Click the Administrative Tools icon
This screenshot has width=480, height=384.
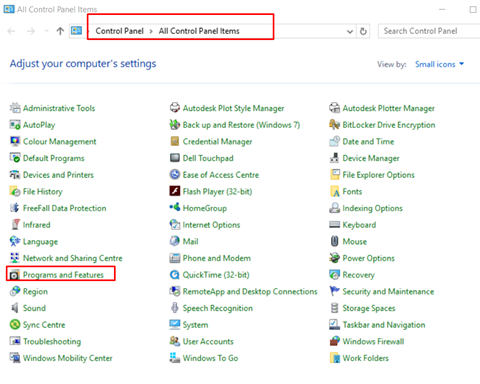pos(15,108)
